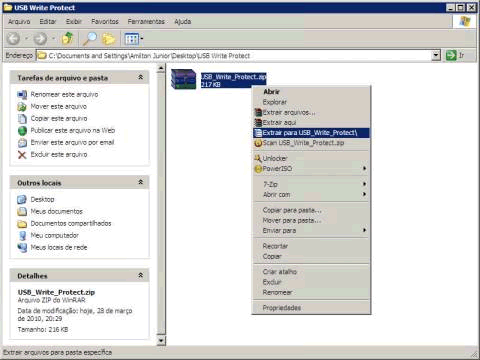Click the antivirus icon beside Scan USB_Write_Protect.zip

point(258,143)
